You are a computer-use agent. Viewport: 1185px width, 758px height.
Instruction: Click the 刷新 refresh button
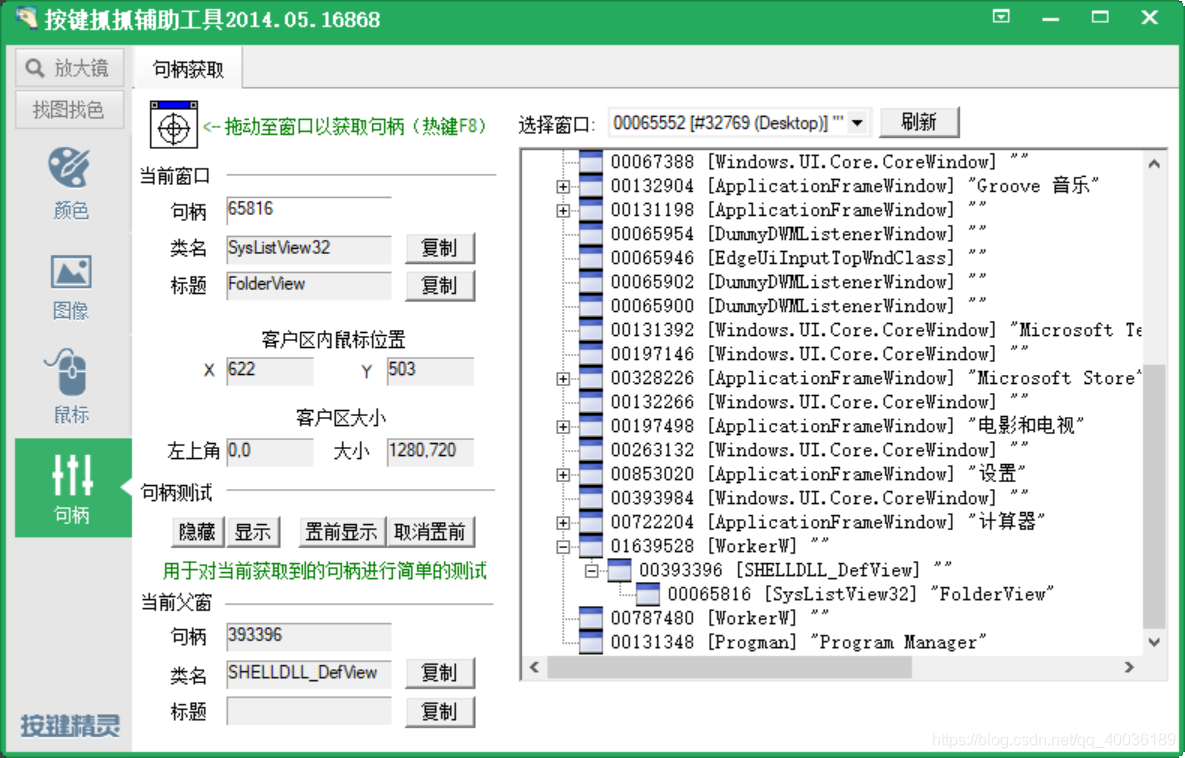click(919, 122)
